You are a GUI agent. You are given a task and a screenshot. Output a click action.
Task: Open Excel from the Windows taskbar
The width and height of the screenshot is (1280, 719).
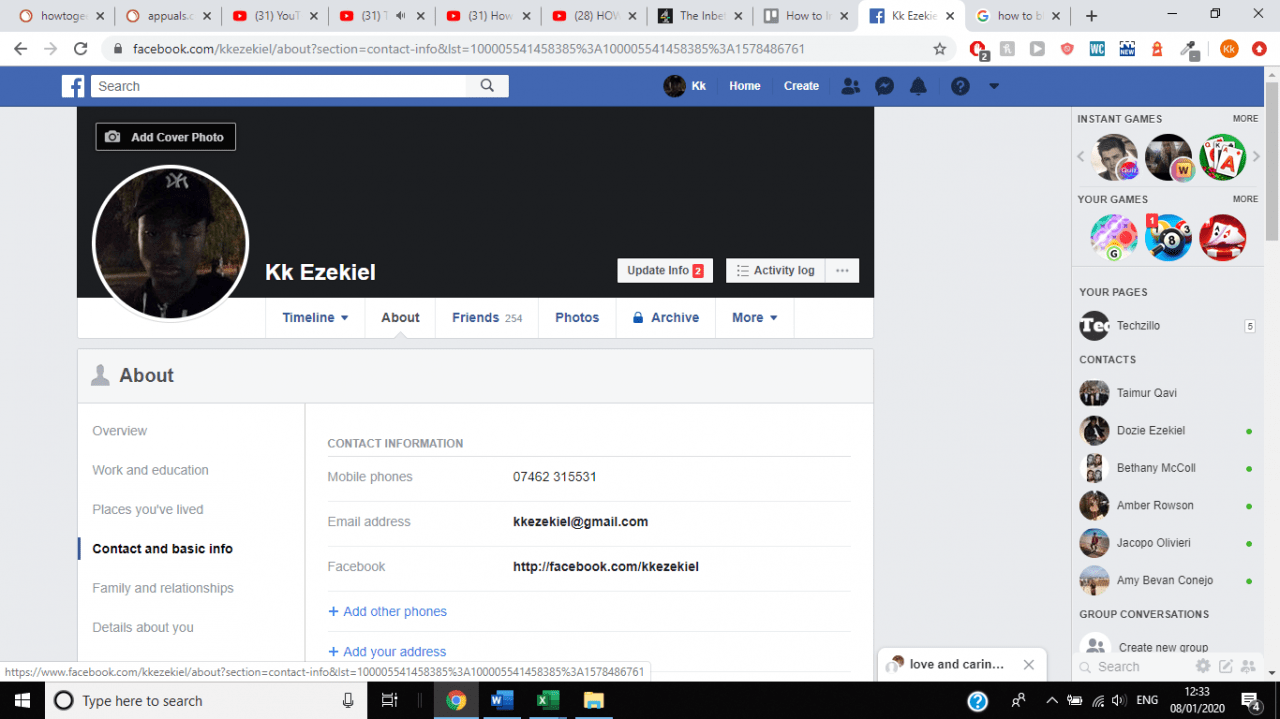(x=547, y=700)
